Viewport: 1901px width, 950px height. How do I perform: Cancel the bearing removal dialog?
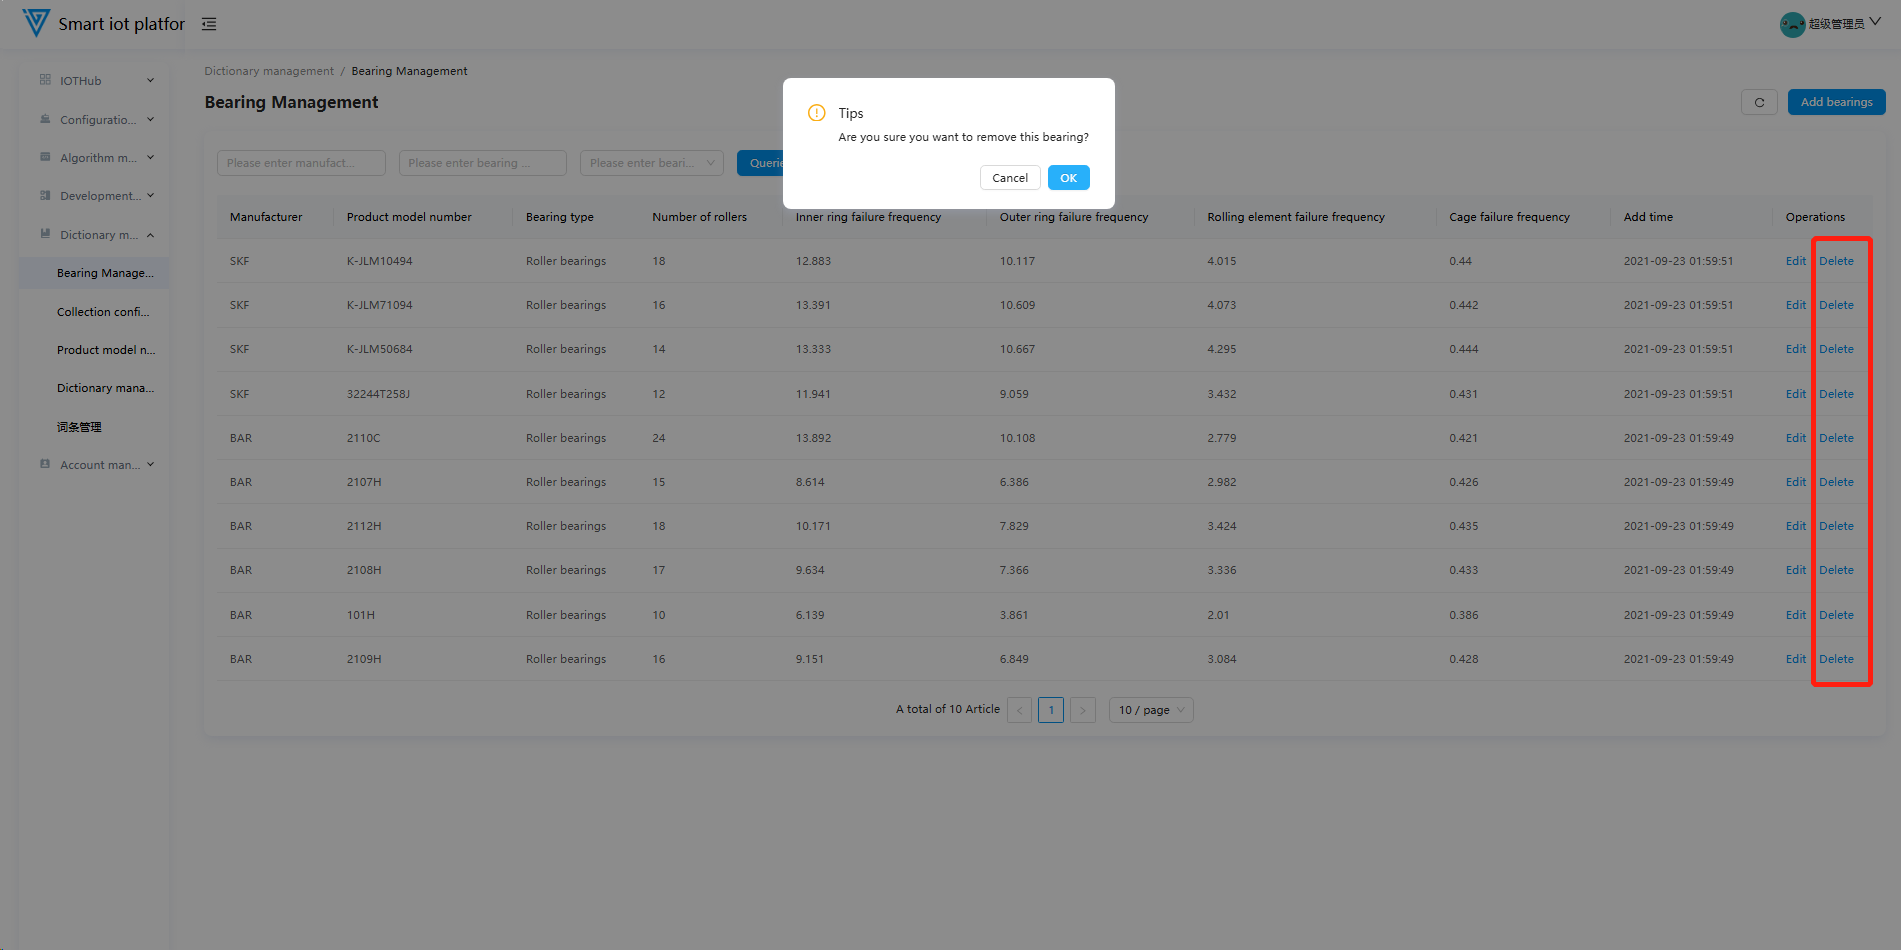pos(1010,178)
